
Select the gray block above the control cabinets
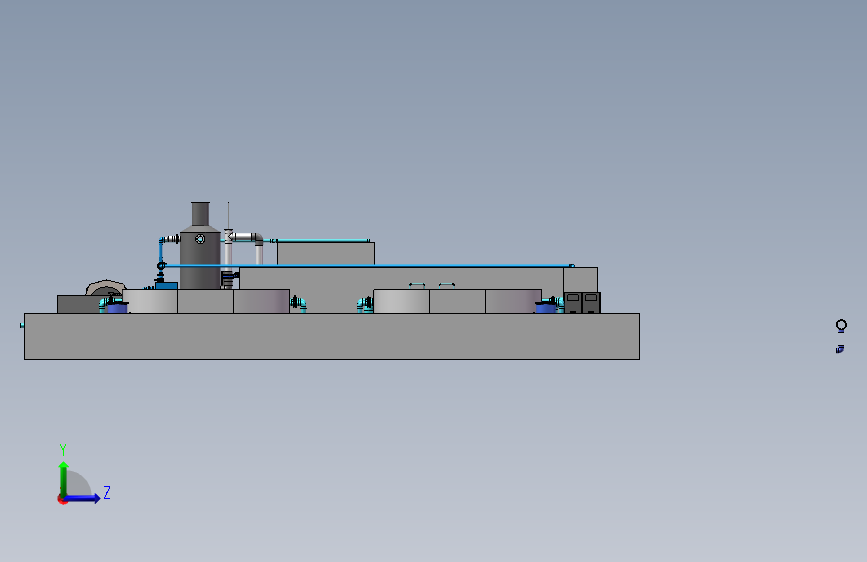coord(581,280)
